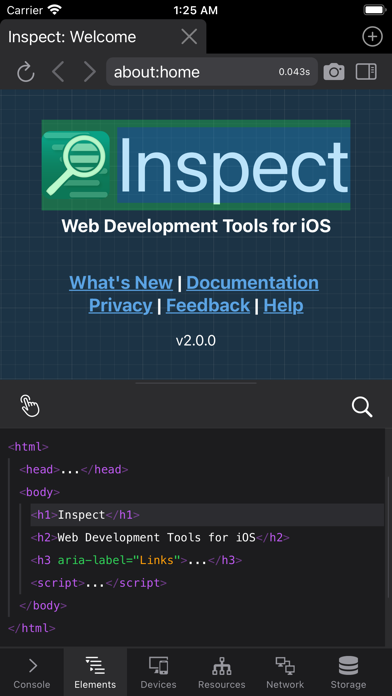Reload the page with the refresh icon
The image size is (392, 696).
click(26, 72)
